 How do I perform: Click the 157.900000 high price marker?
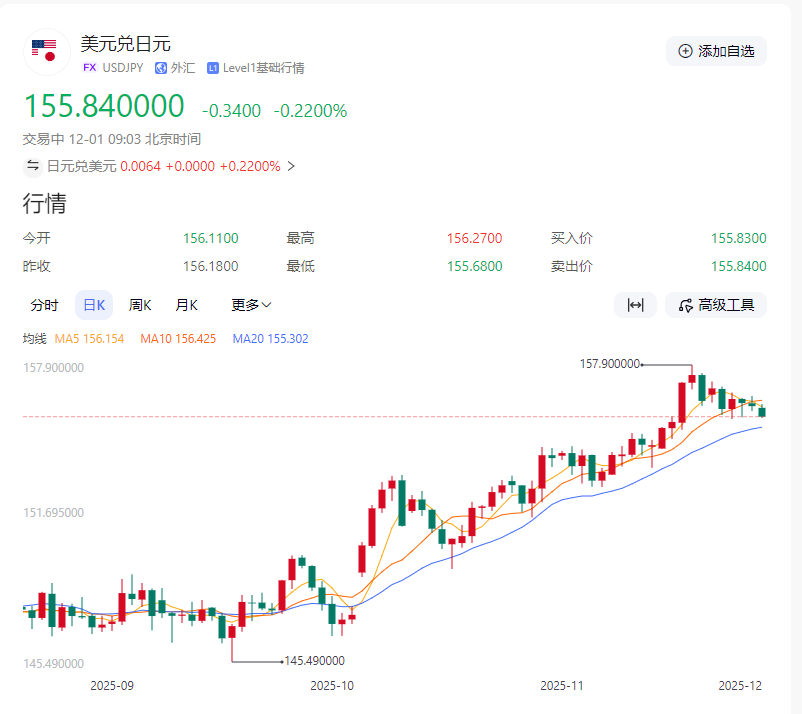tap(609, 364)
